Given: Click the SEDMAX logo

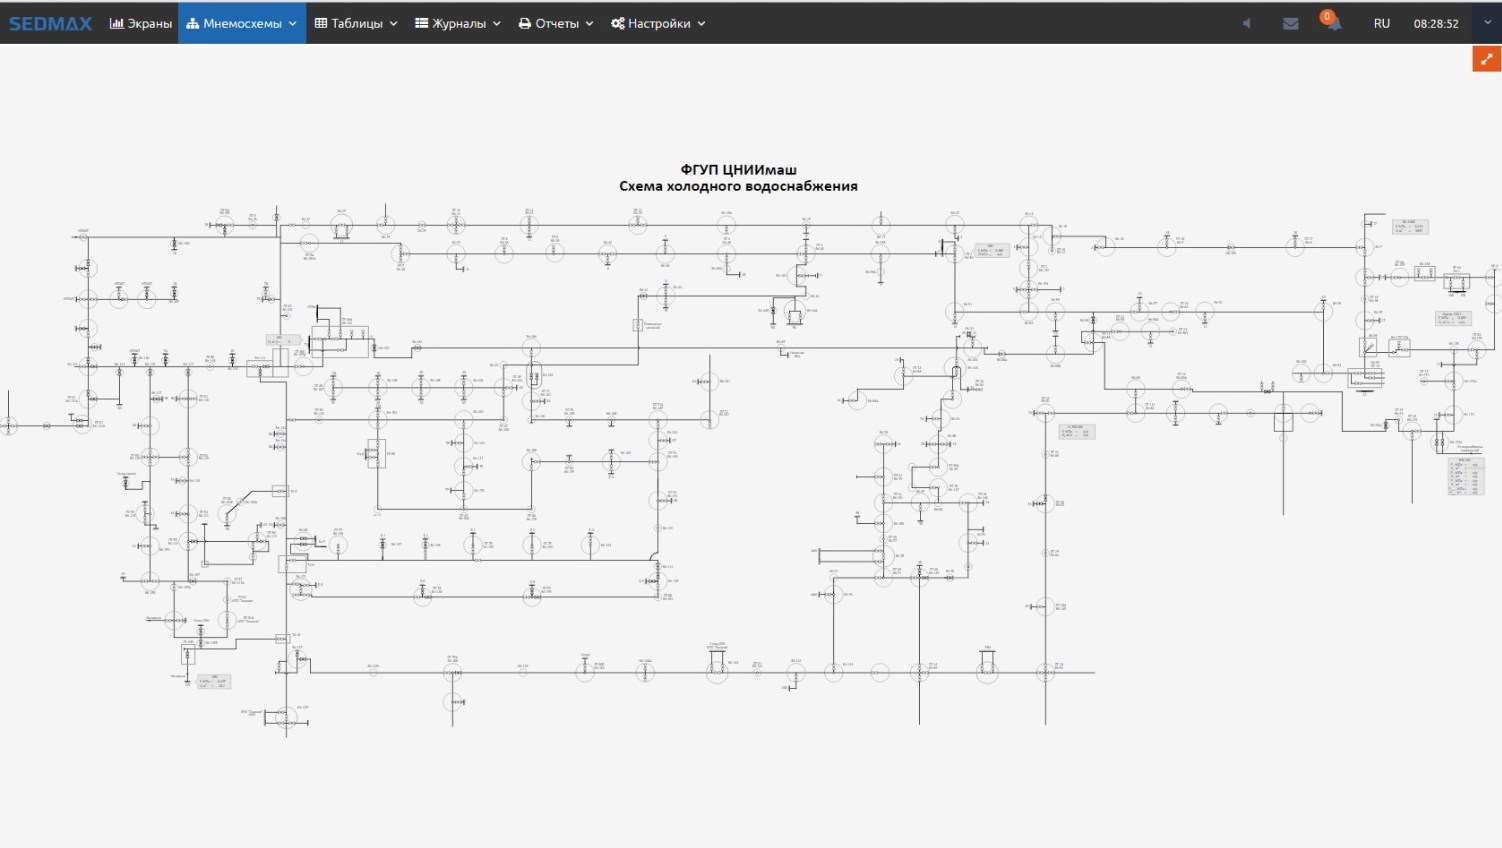Looking at the screenshot, I should click(x=50, y=23).
